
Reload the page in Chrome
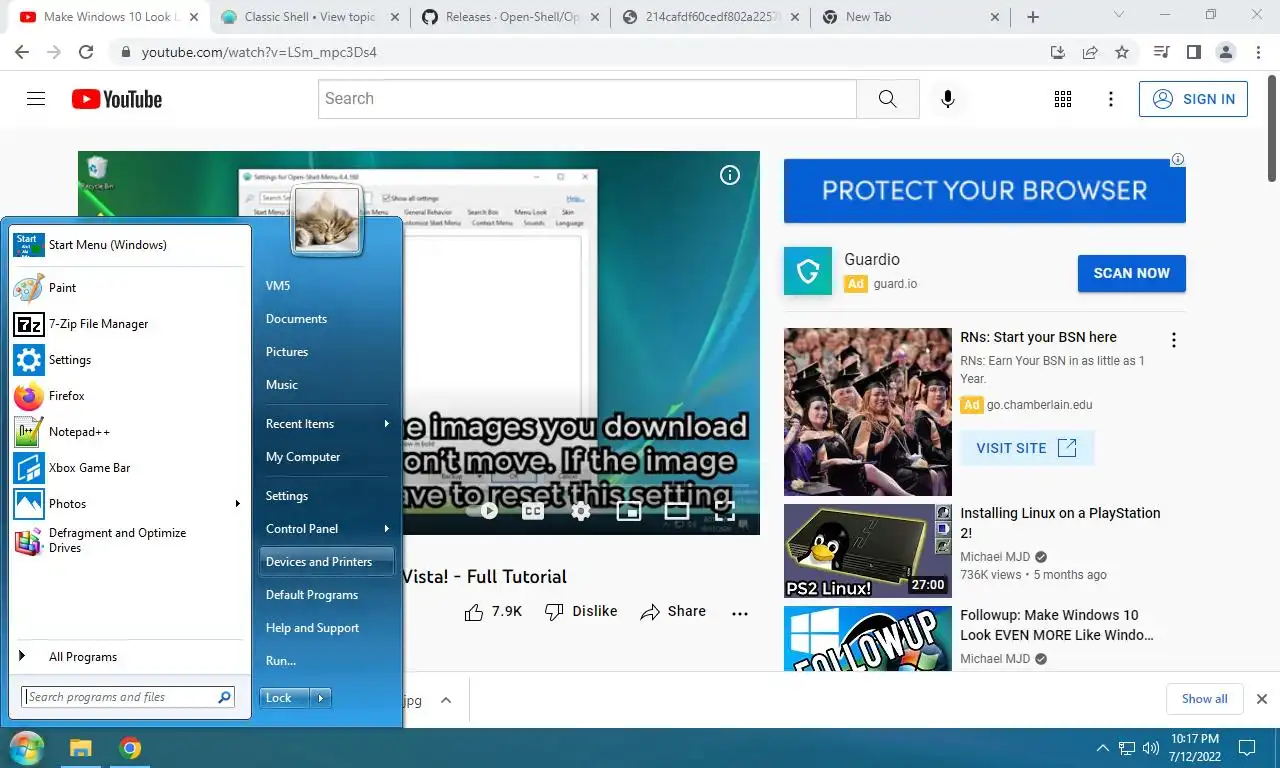(86, 52)
